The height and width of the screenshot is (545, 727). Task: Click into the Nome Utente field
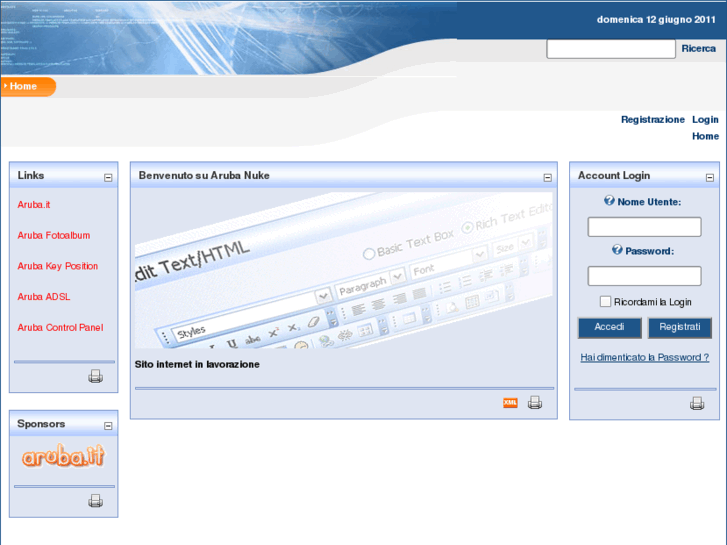point(644,227)
